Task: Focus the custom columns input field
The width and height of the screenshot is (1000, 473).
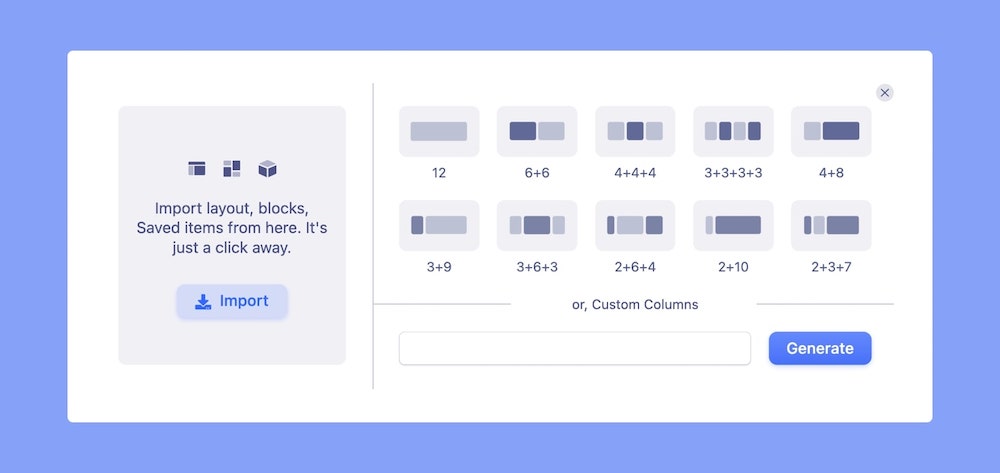Action: tap(574, 349)
